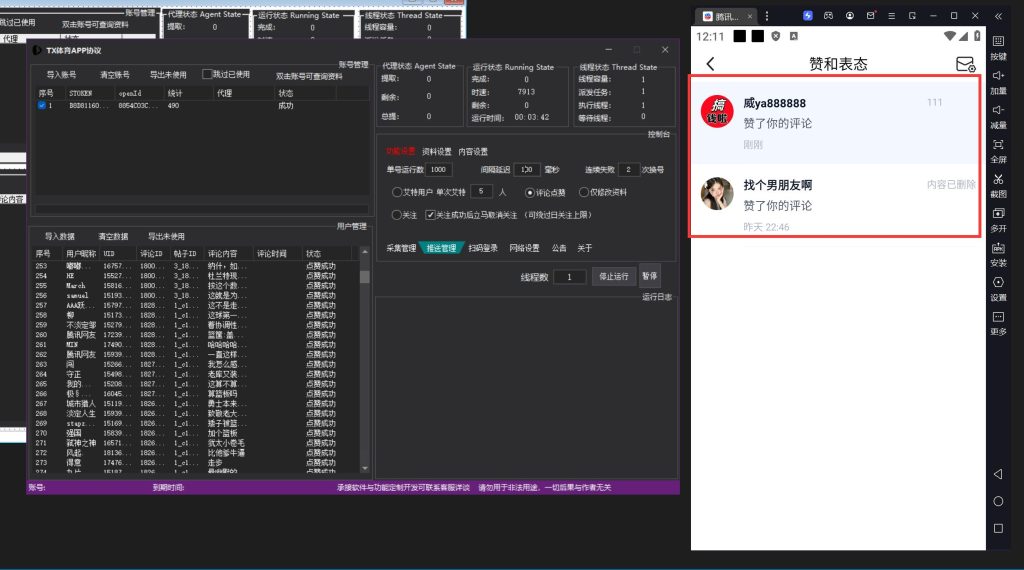Screen dimensions: 1024x570
Task: Tap the back arrow on 赞和表态 page
Action: (710, 64)
